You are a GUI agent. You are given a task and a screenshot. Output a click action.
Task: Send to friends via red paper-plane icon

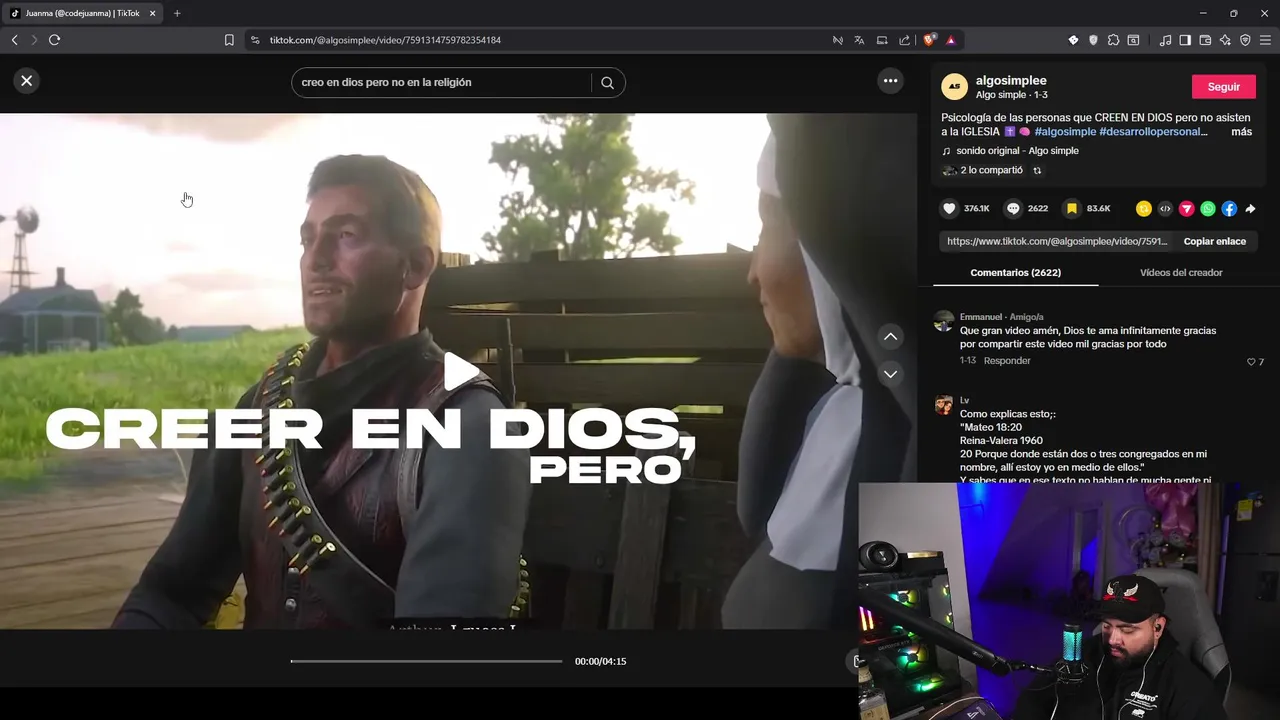(x=1187, y=209)
